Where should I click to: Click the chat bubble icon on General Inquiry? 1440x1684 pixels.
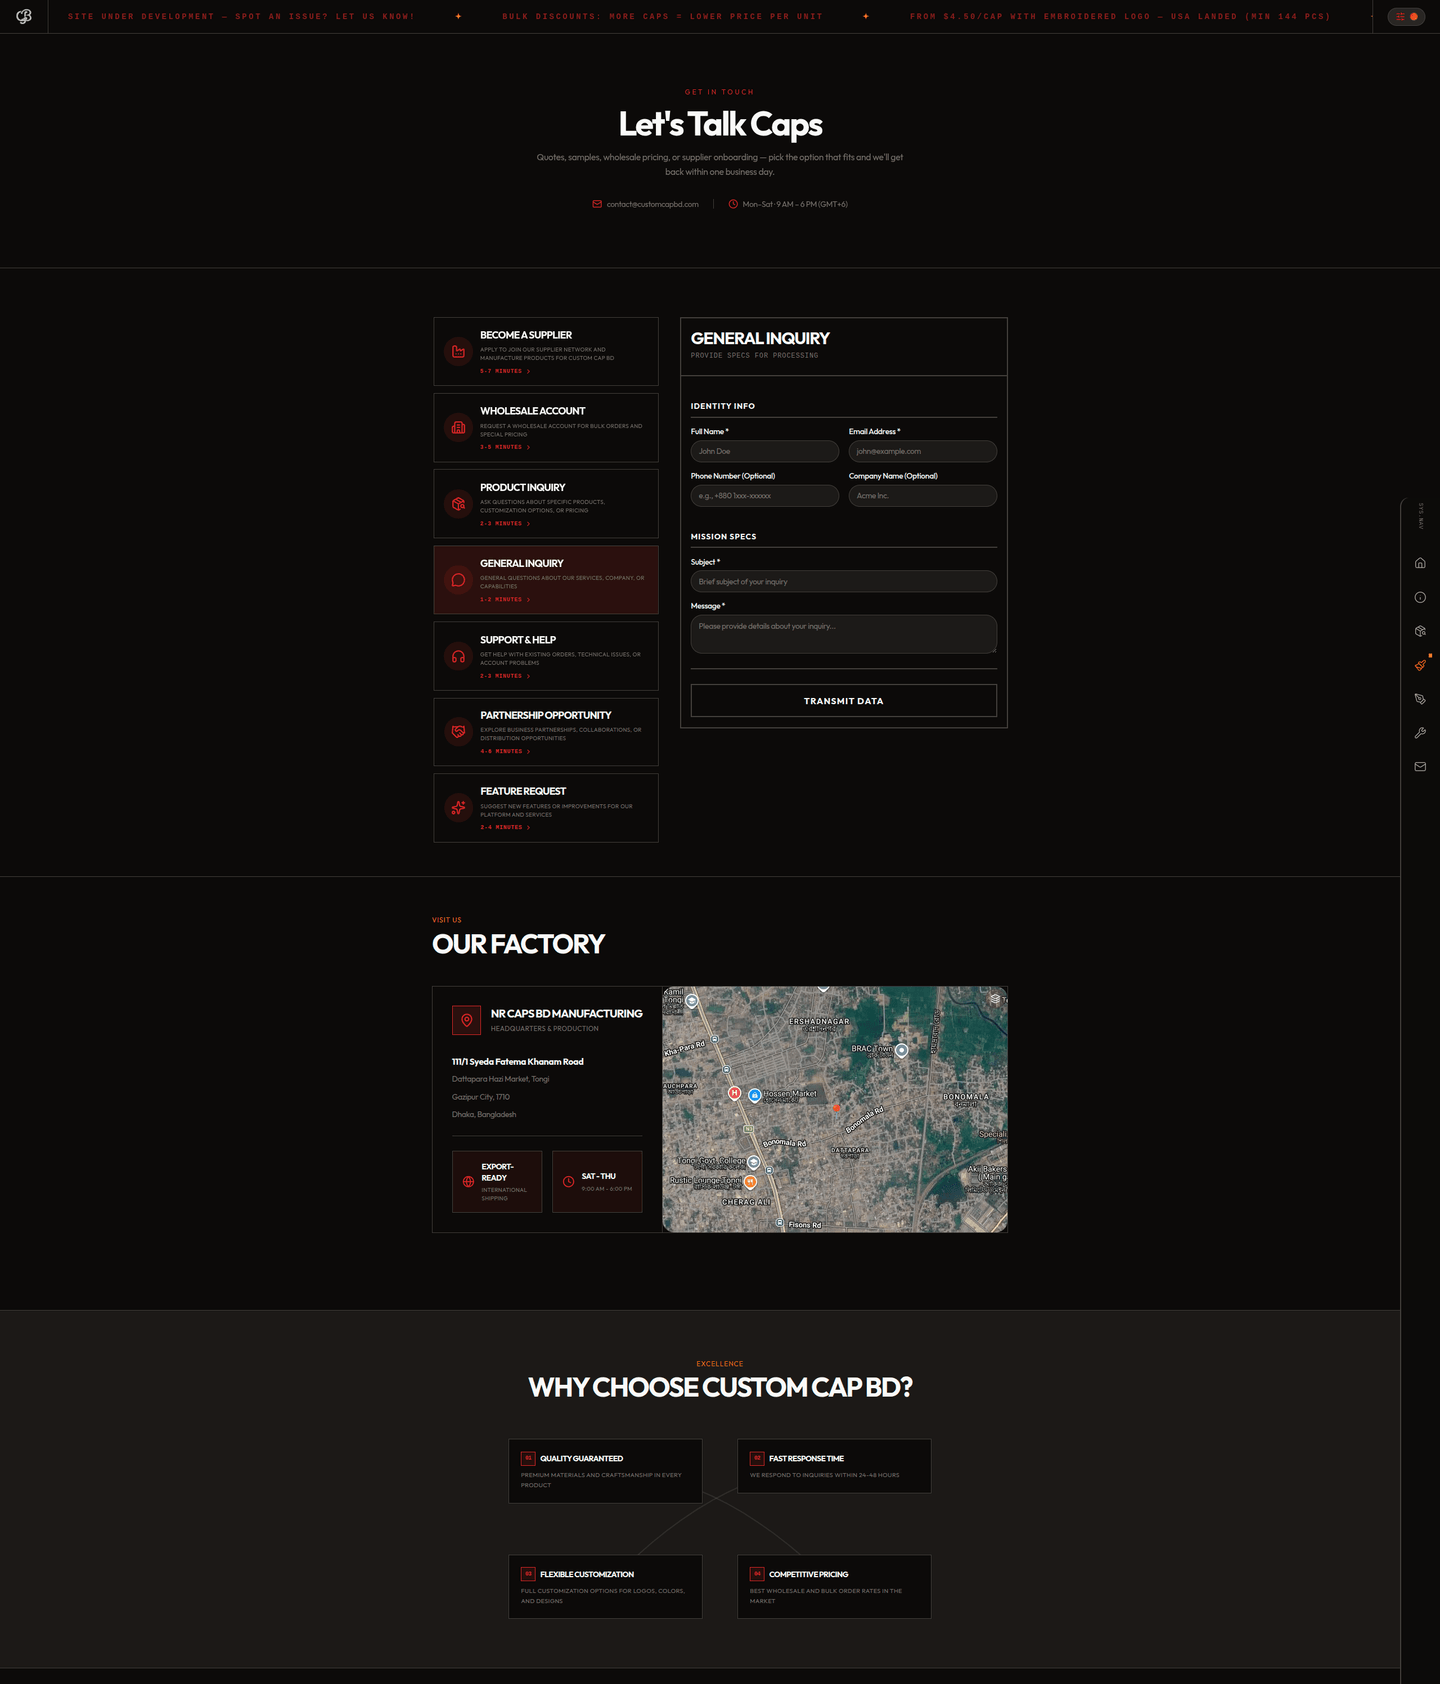458,580
